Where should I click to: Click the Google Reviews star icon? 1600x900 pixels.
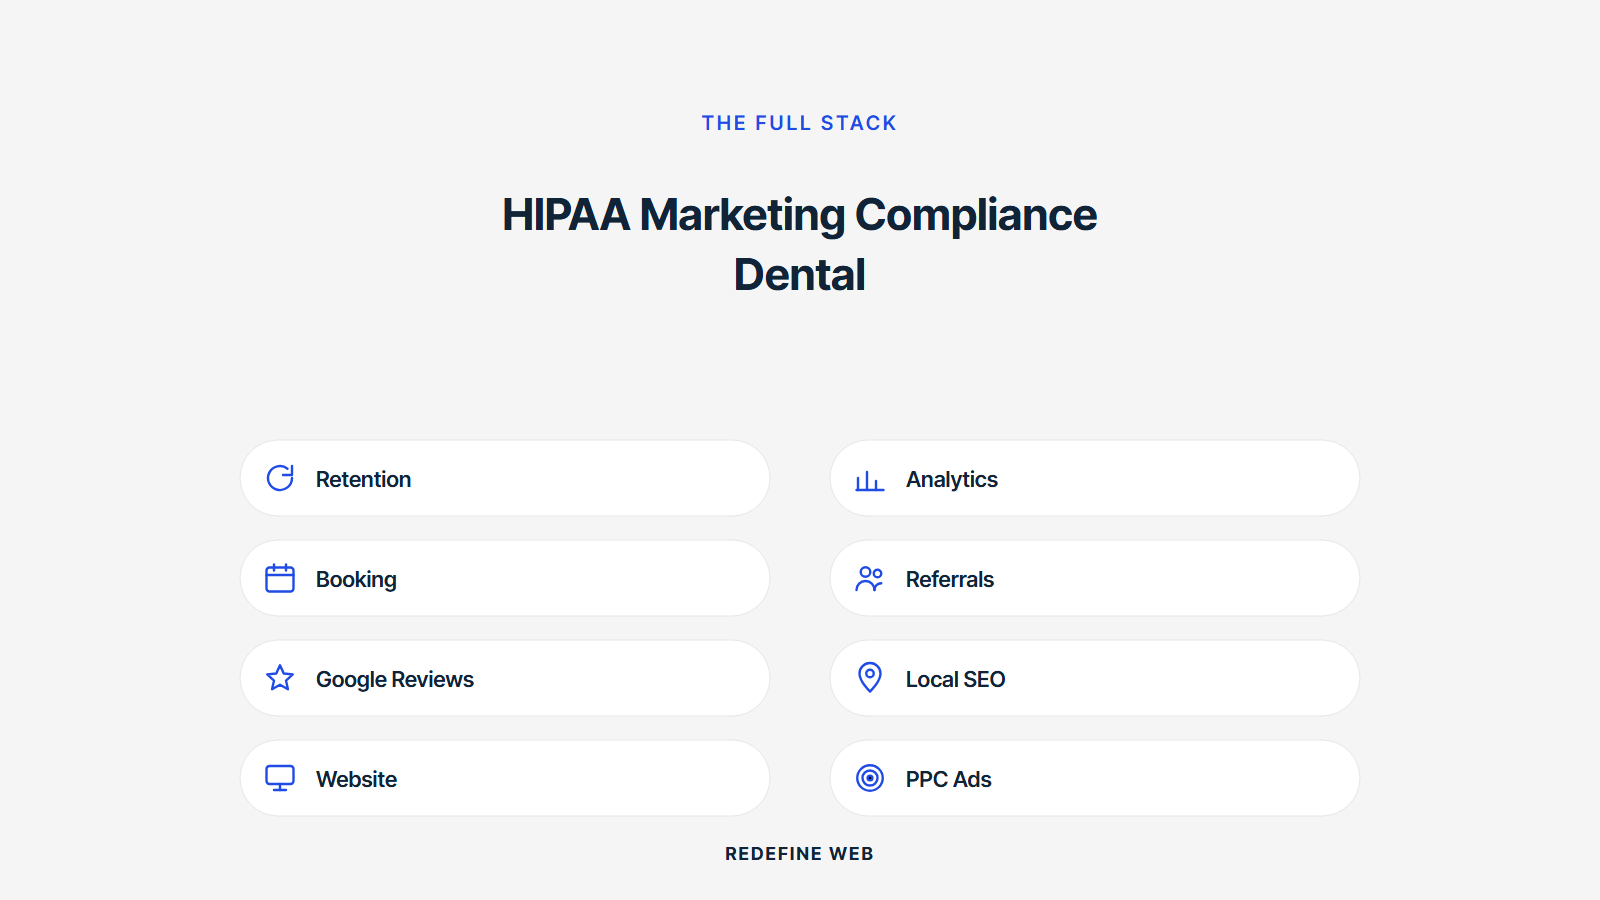280,678
